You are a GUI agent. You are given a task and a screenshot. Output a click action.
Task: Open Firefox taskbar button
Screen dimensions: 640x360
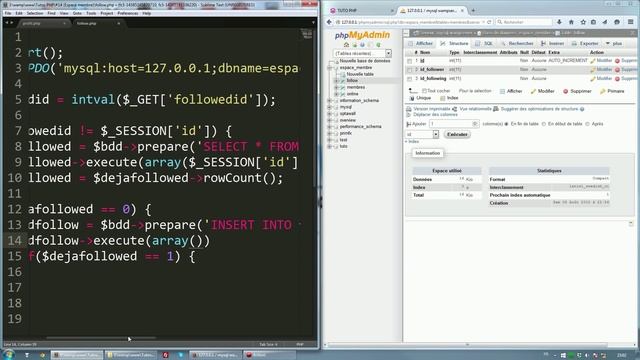[216, 355]
